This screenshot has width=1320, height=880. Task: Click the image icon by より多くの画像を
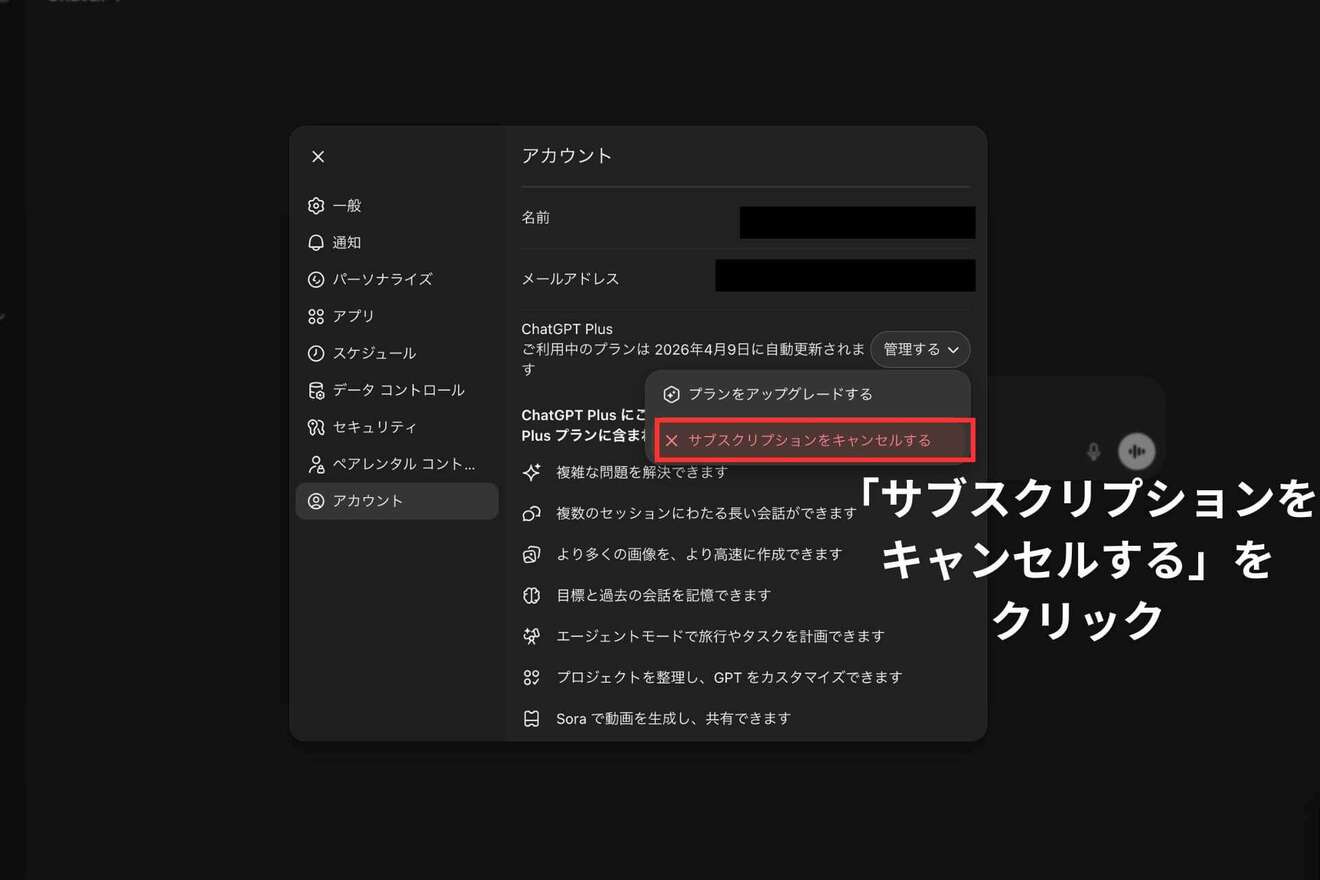532,554
